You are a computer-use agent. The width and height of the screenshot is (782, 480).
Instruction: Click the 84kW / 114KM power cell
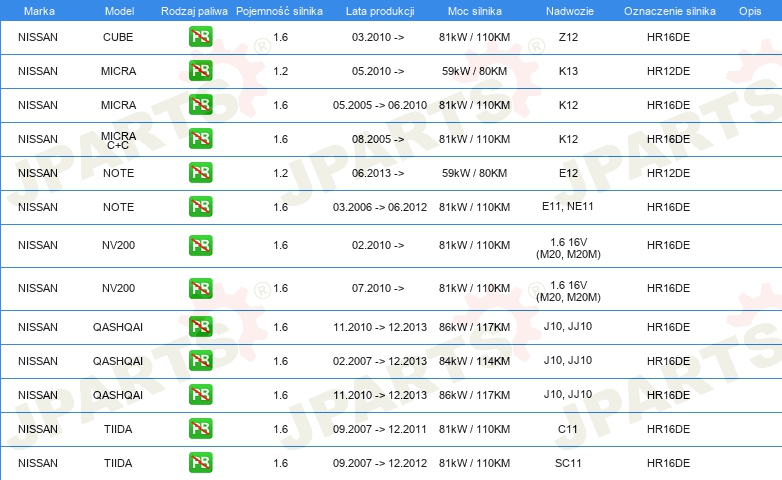(474, 361)
